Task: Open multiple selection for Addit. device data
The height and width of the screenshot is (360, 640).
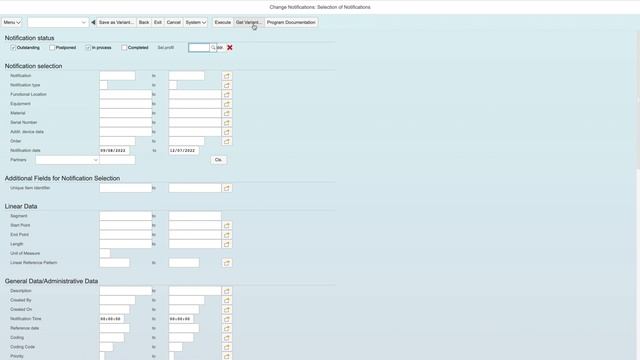Action: (x=227, y=132)
